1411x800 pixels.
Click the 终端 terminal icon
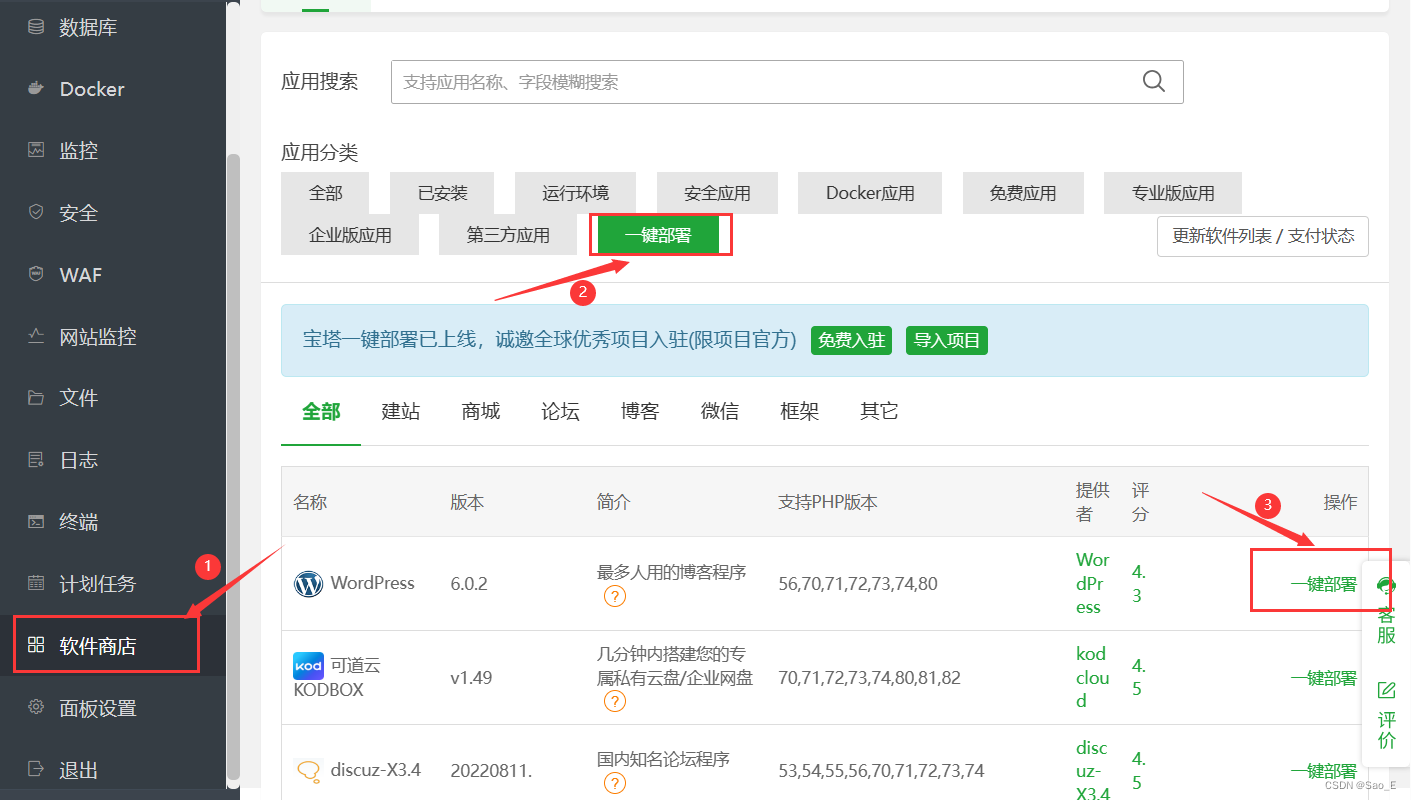pos(36,522)
